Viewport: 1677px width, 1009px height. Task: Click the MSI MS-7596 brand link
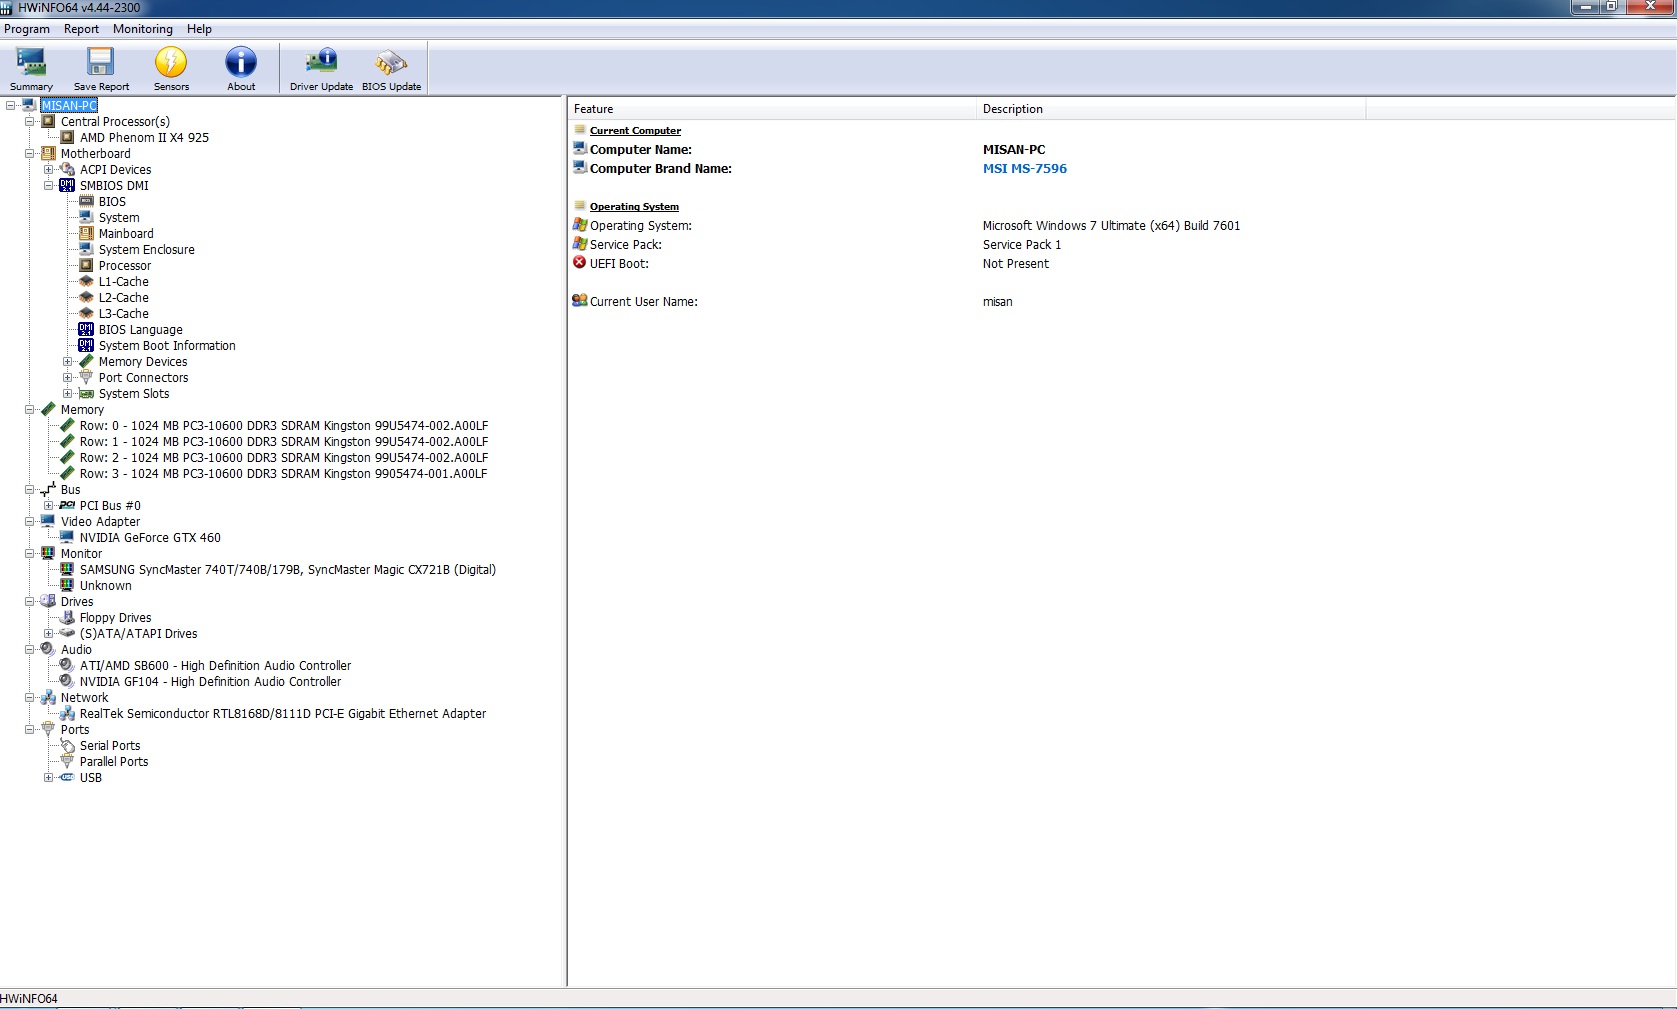(x=1024, y=169)
